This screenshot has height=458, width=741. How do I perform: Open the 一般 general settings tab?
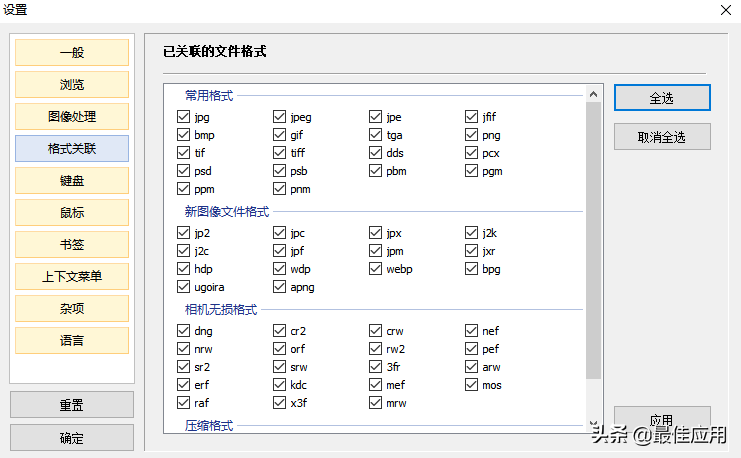(x=72, y=53)
